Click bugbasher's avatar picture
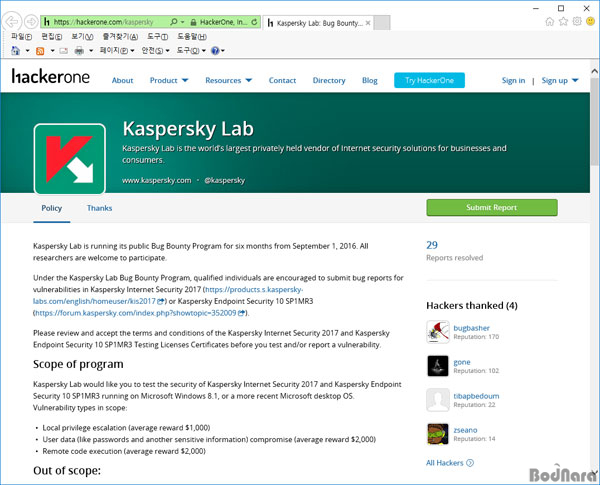This screenshot has width=600, height=485. coord(438,332)
